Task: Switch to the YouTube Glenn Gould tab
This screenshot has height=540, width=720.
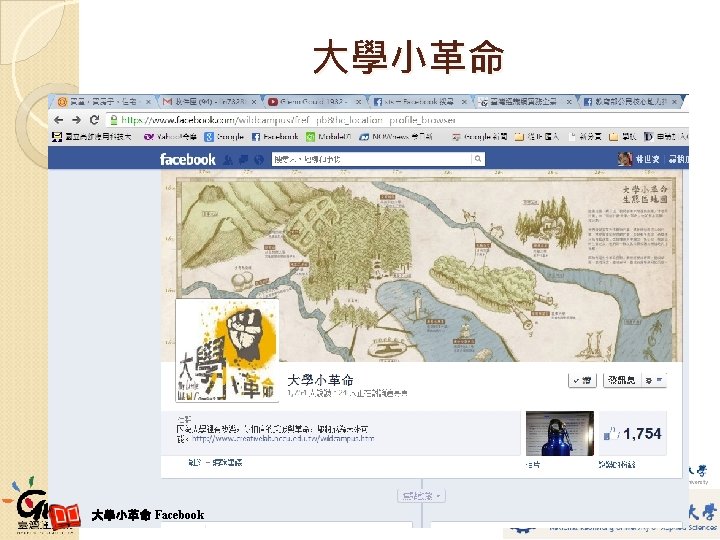Action: [x=315, y=101]
